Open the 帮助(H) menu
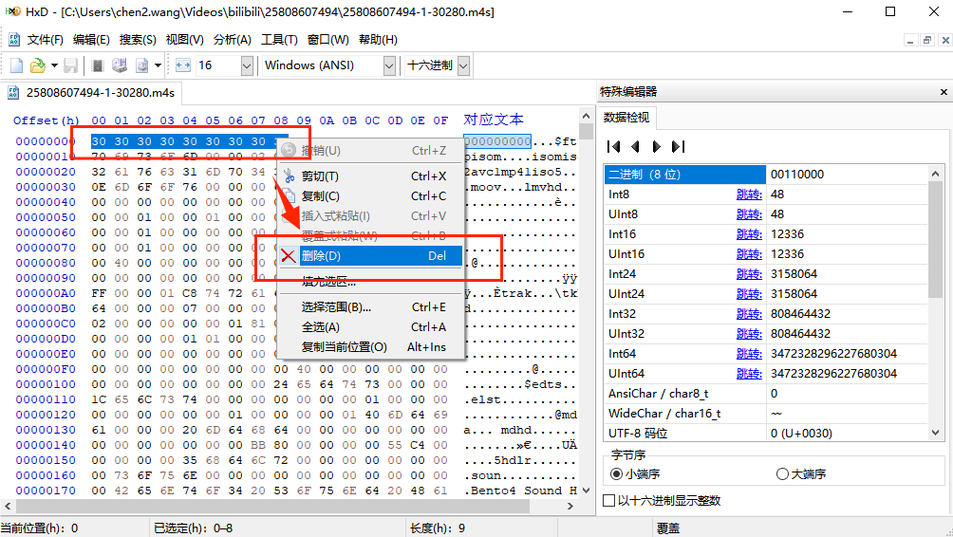The width and height of the screenshot is (953, 537). click(378, 39)
